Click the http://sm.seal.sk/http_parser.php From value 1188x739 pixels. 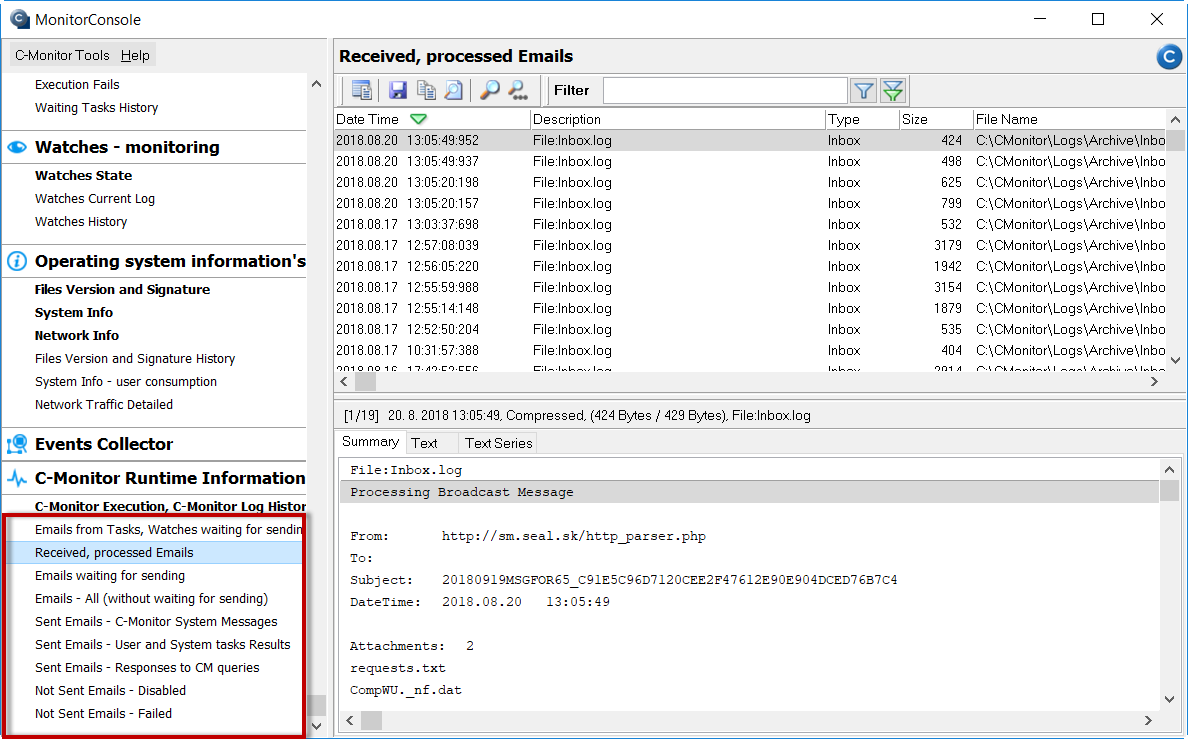point(574,536)
